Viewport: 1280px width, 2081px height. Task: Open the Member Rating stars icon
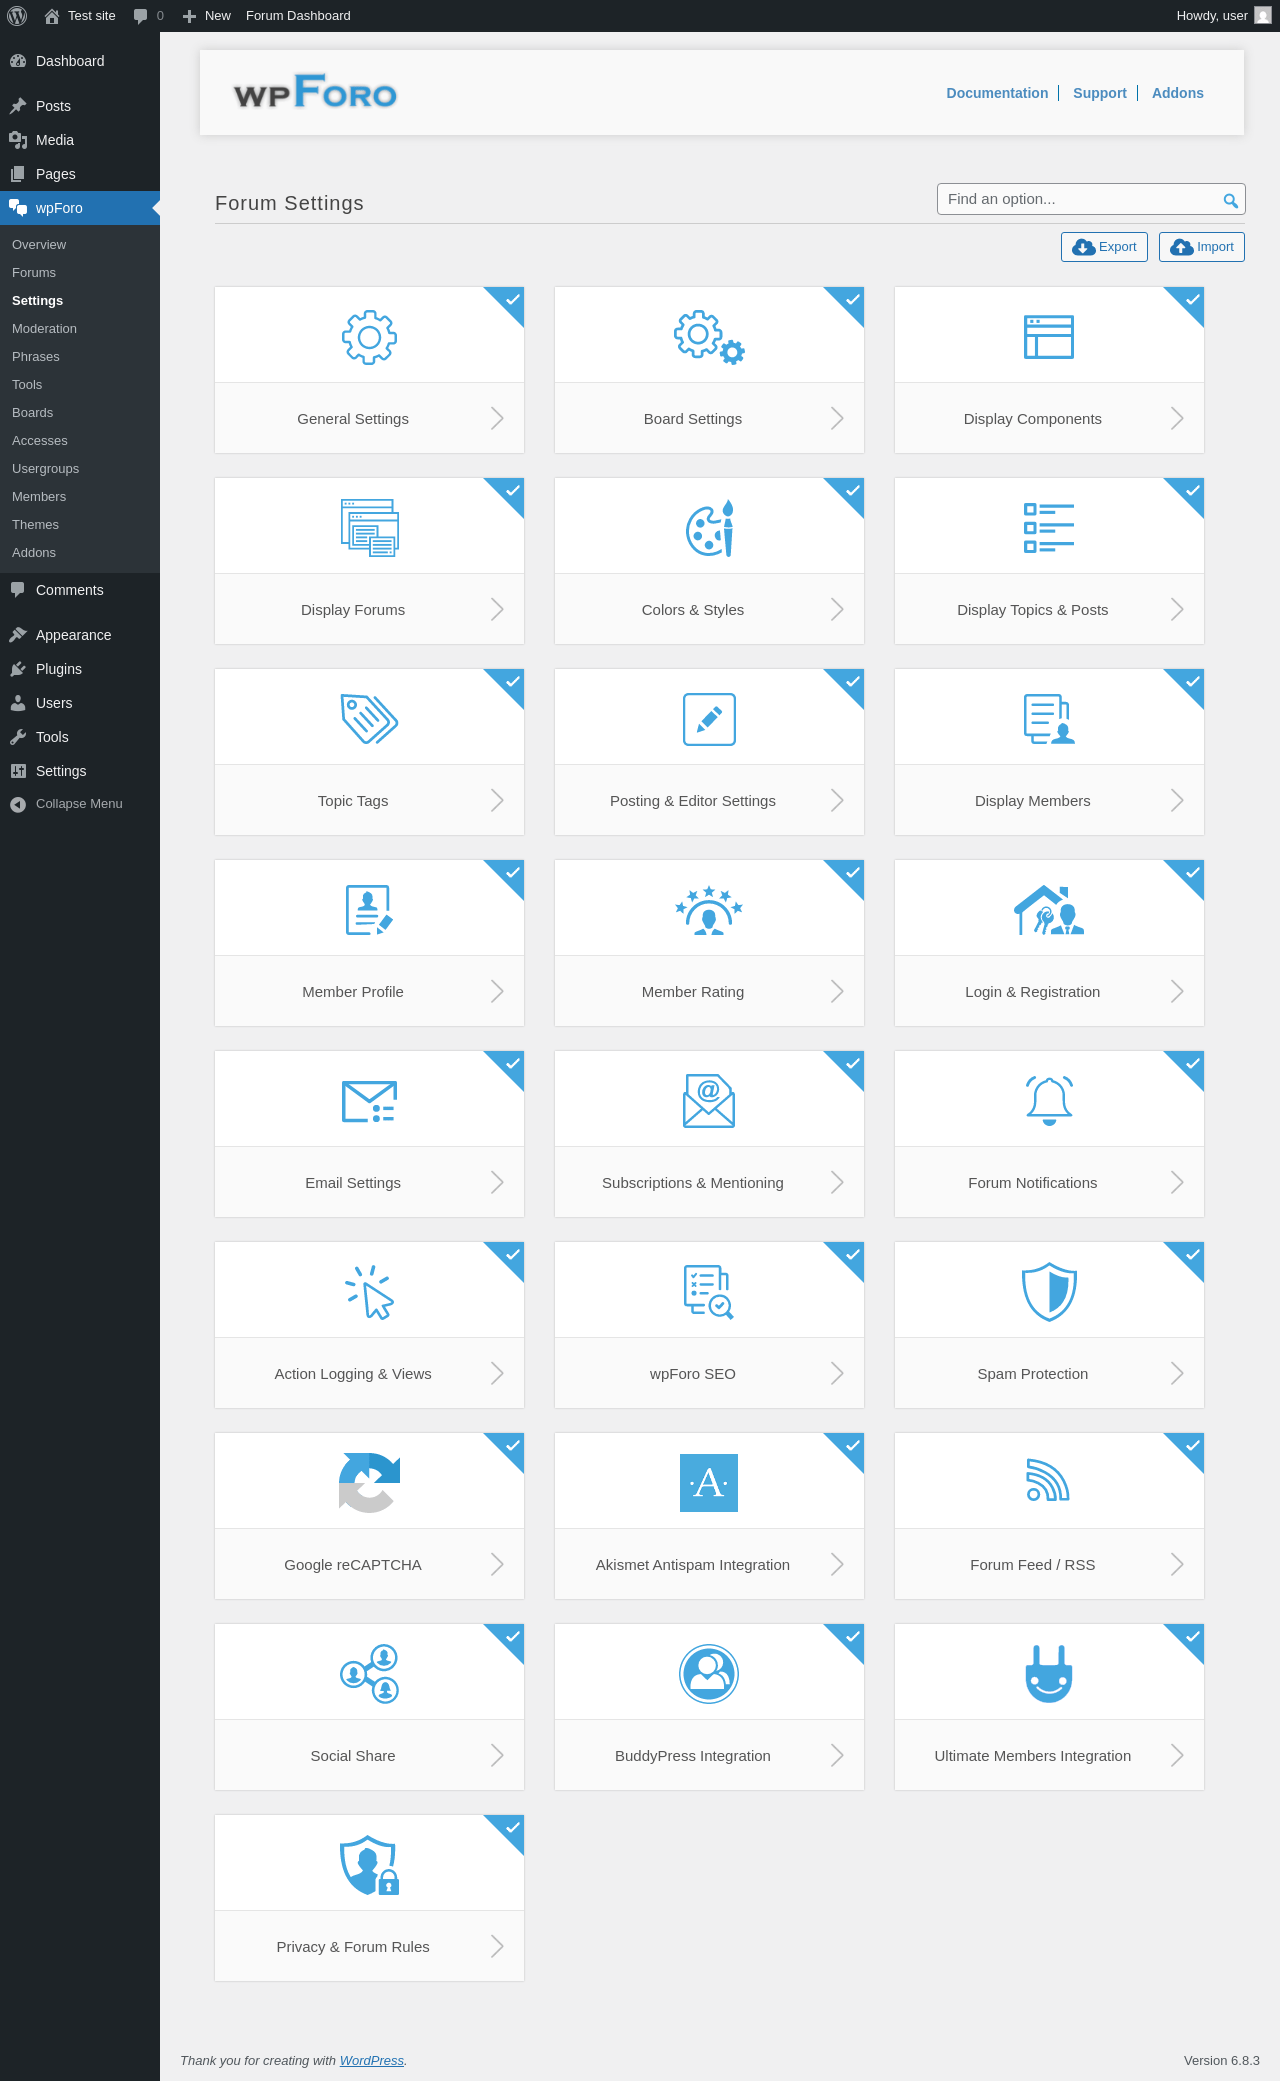[x=709, y=910]
